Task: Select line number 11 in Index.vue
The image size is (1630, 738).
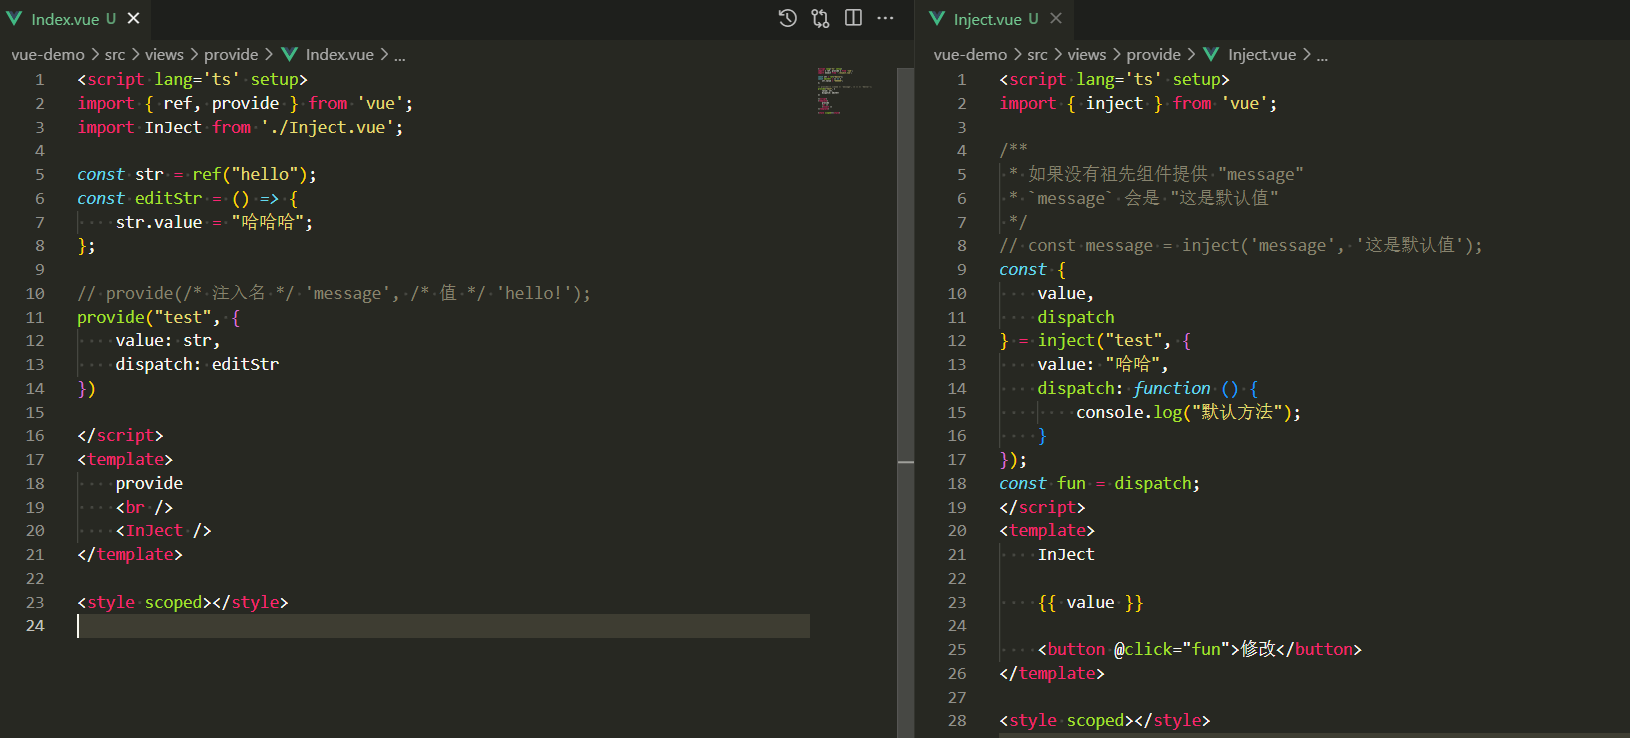Action: tap(35, 317)
